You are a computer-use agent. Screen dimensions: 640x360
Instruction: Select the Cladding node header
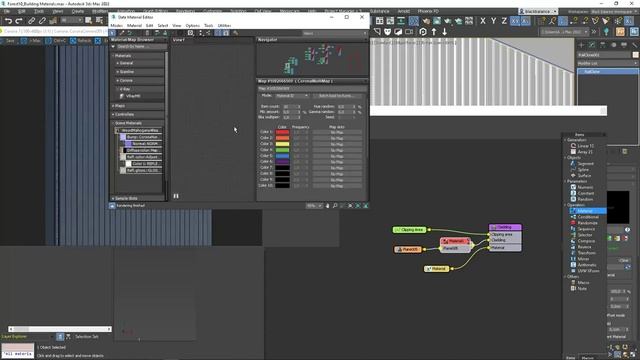pyautogui.click(x=505, y=227)
